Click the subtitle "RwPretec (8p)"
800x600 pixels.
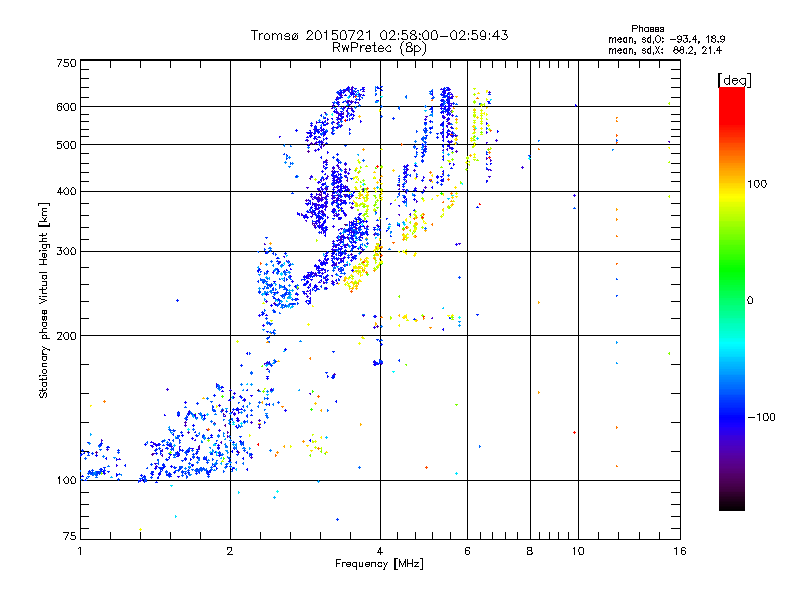coord(379,48)
